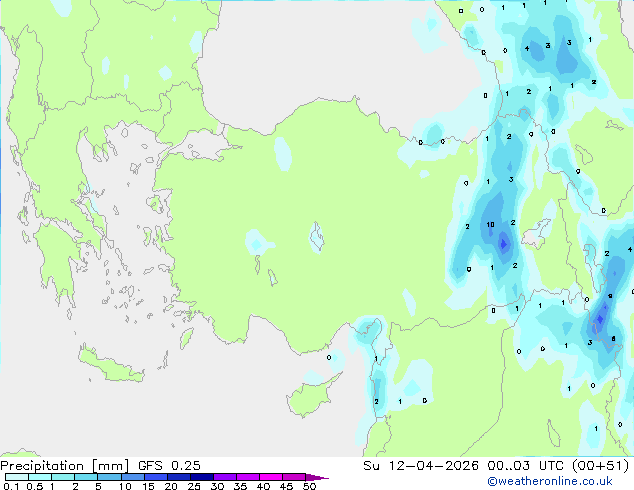Click the "0.5" legend scale label
This screenshot has height=490, width=634.
[34, 486]
